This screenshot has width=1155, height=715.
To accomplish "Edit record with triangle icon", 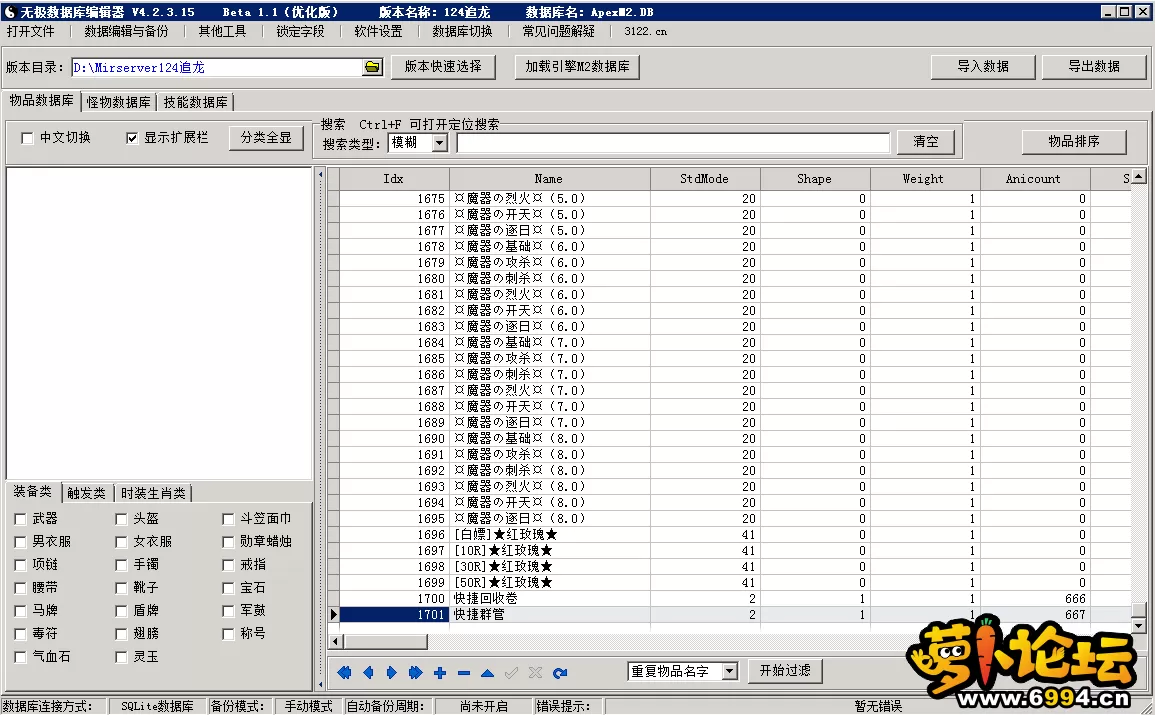I will (x=487, y=672).
